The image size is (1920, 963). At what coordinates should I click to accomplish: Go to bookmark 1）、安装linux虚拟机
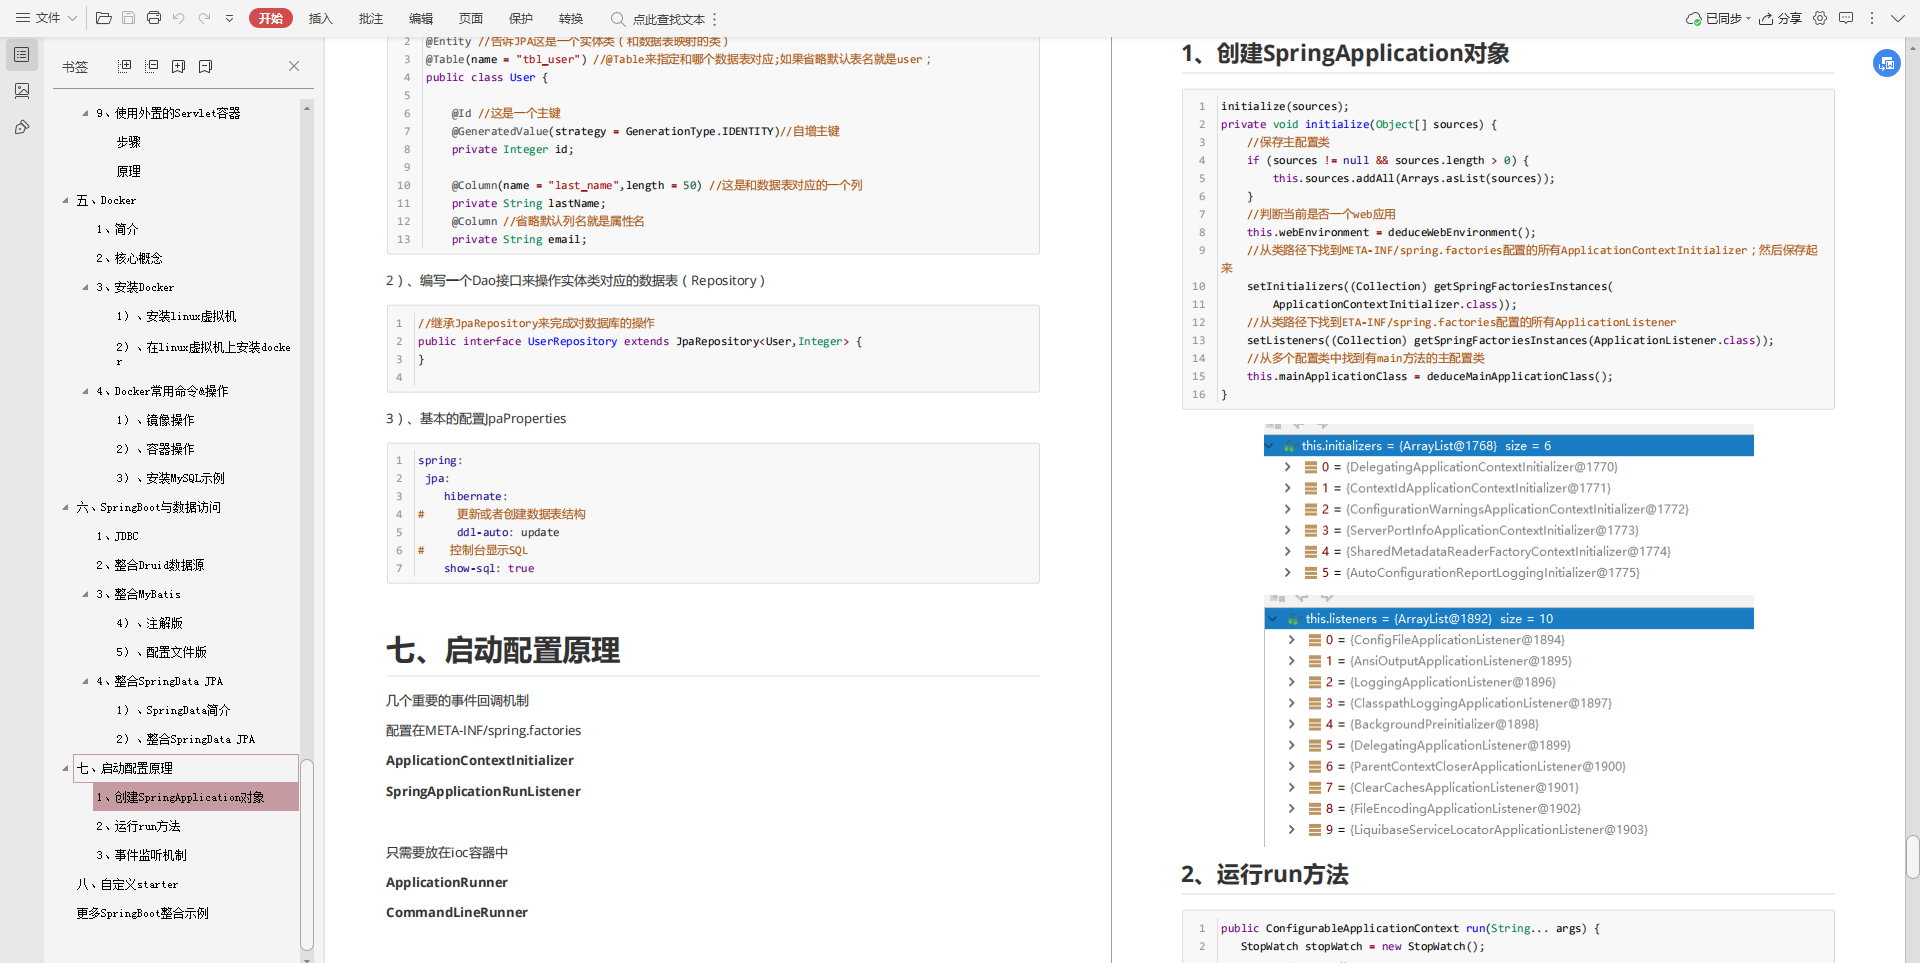coord(176,316)
